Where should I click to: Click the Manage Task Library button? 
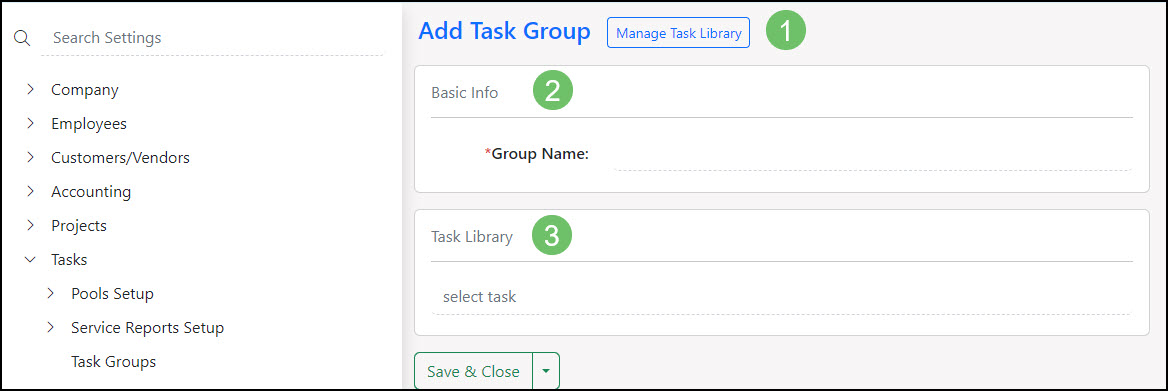pos(679,33)
